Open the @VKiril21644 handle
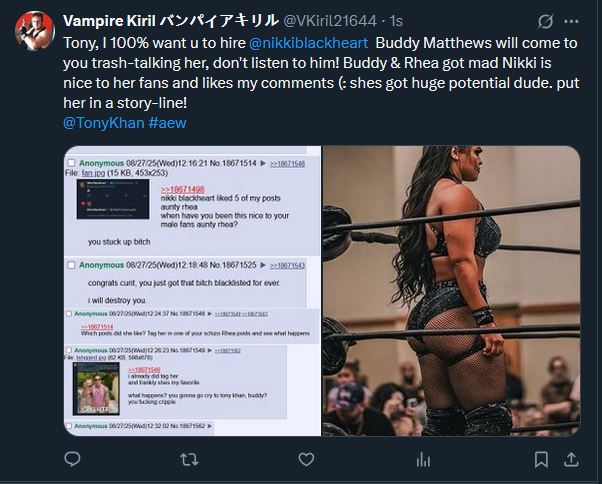This screenshot has width=602, height=484. coord(329,21)
